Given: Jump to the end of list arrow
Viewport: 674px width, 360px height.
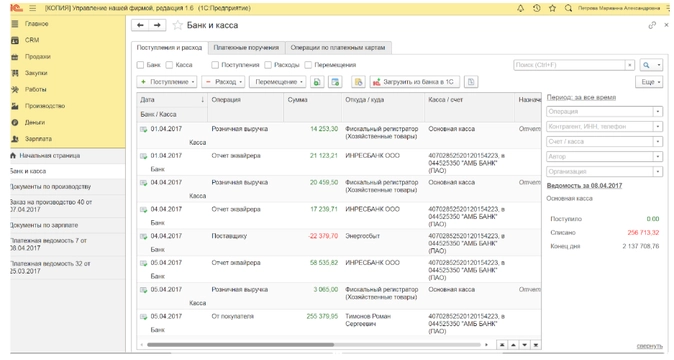Looking at the screenshot, I should pos(536,345).
